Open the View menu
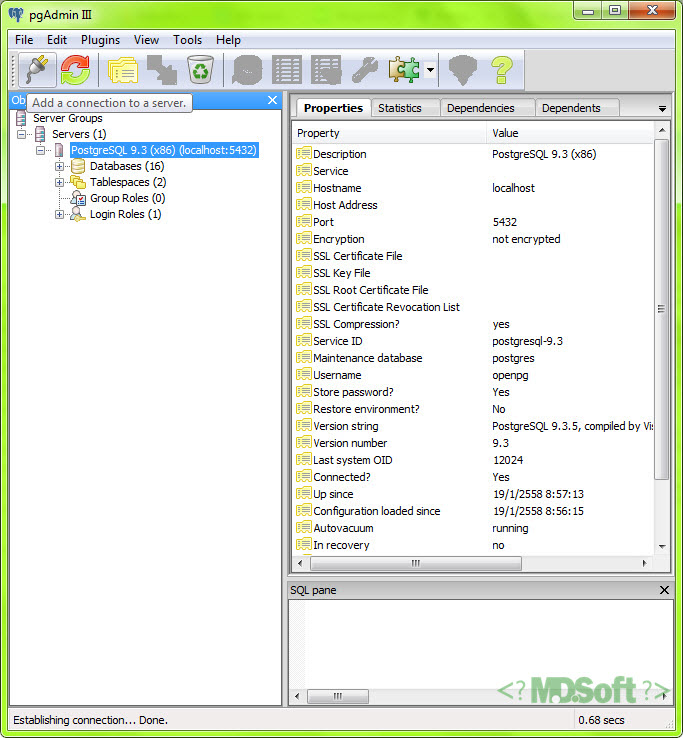The width and height of the screenshot is (683, 738). (x=146, y=40)
